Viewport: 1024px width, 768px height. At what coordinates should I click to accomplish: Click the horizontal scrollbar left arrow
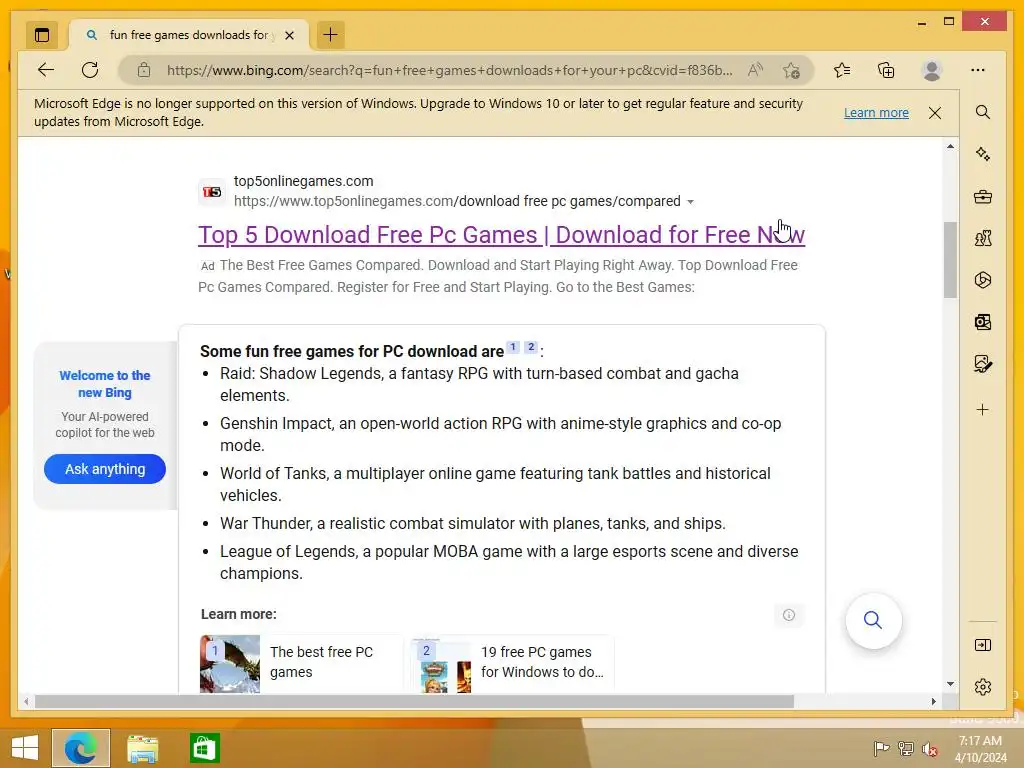(x=26, y=701)
